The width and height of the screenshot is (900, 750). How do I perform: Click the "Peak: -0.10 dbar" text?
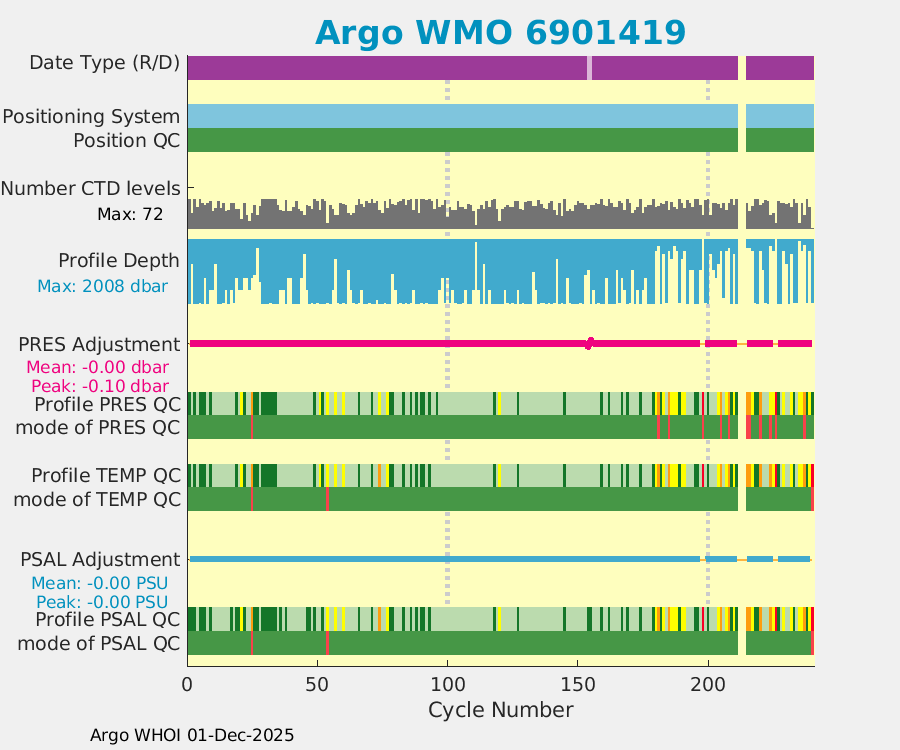(x=99, y=386)
